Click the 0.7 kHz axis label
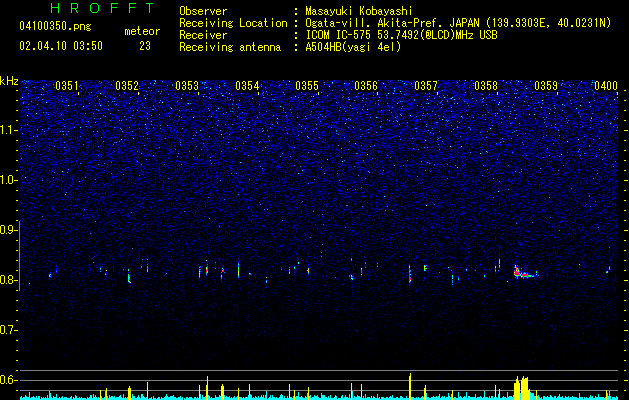This screenshot has width=629, height=400. point(8,330)
